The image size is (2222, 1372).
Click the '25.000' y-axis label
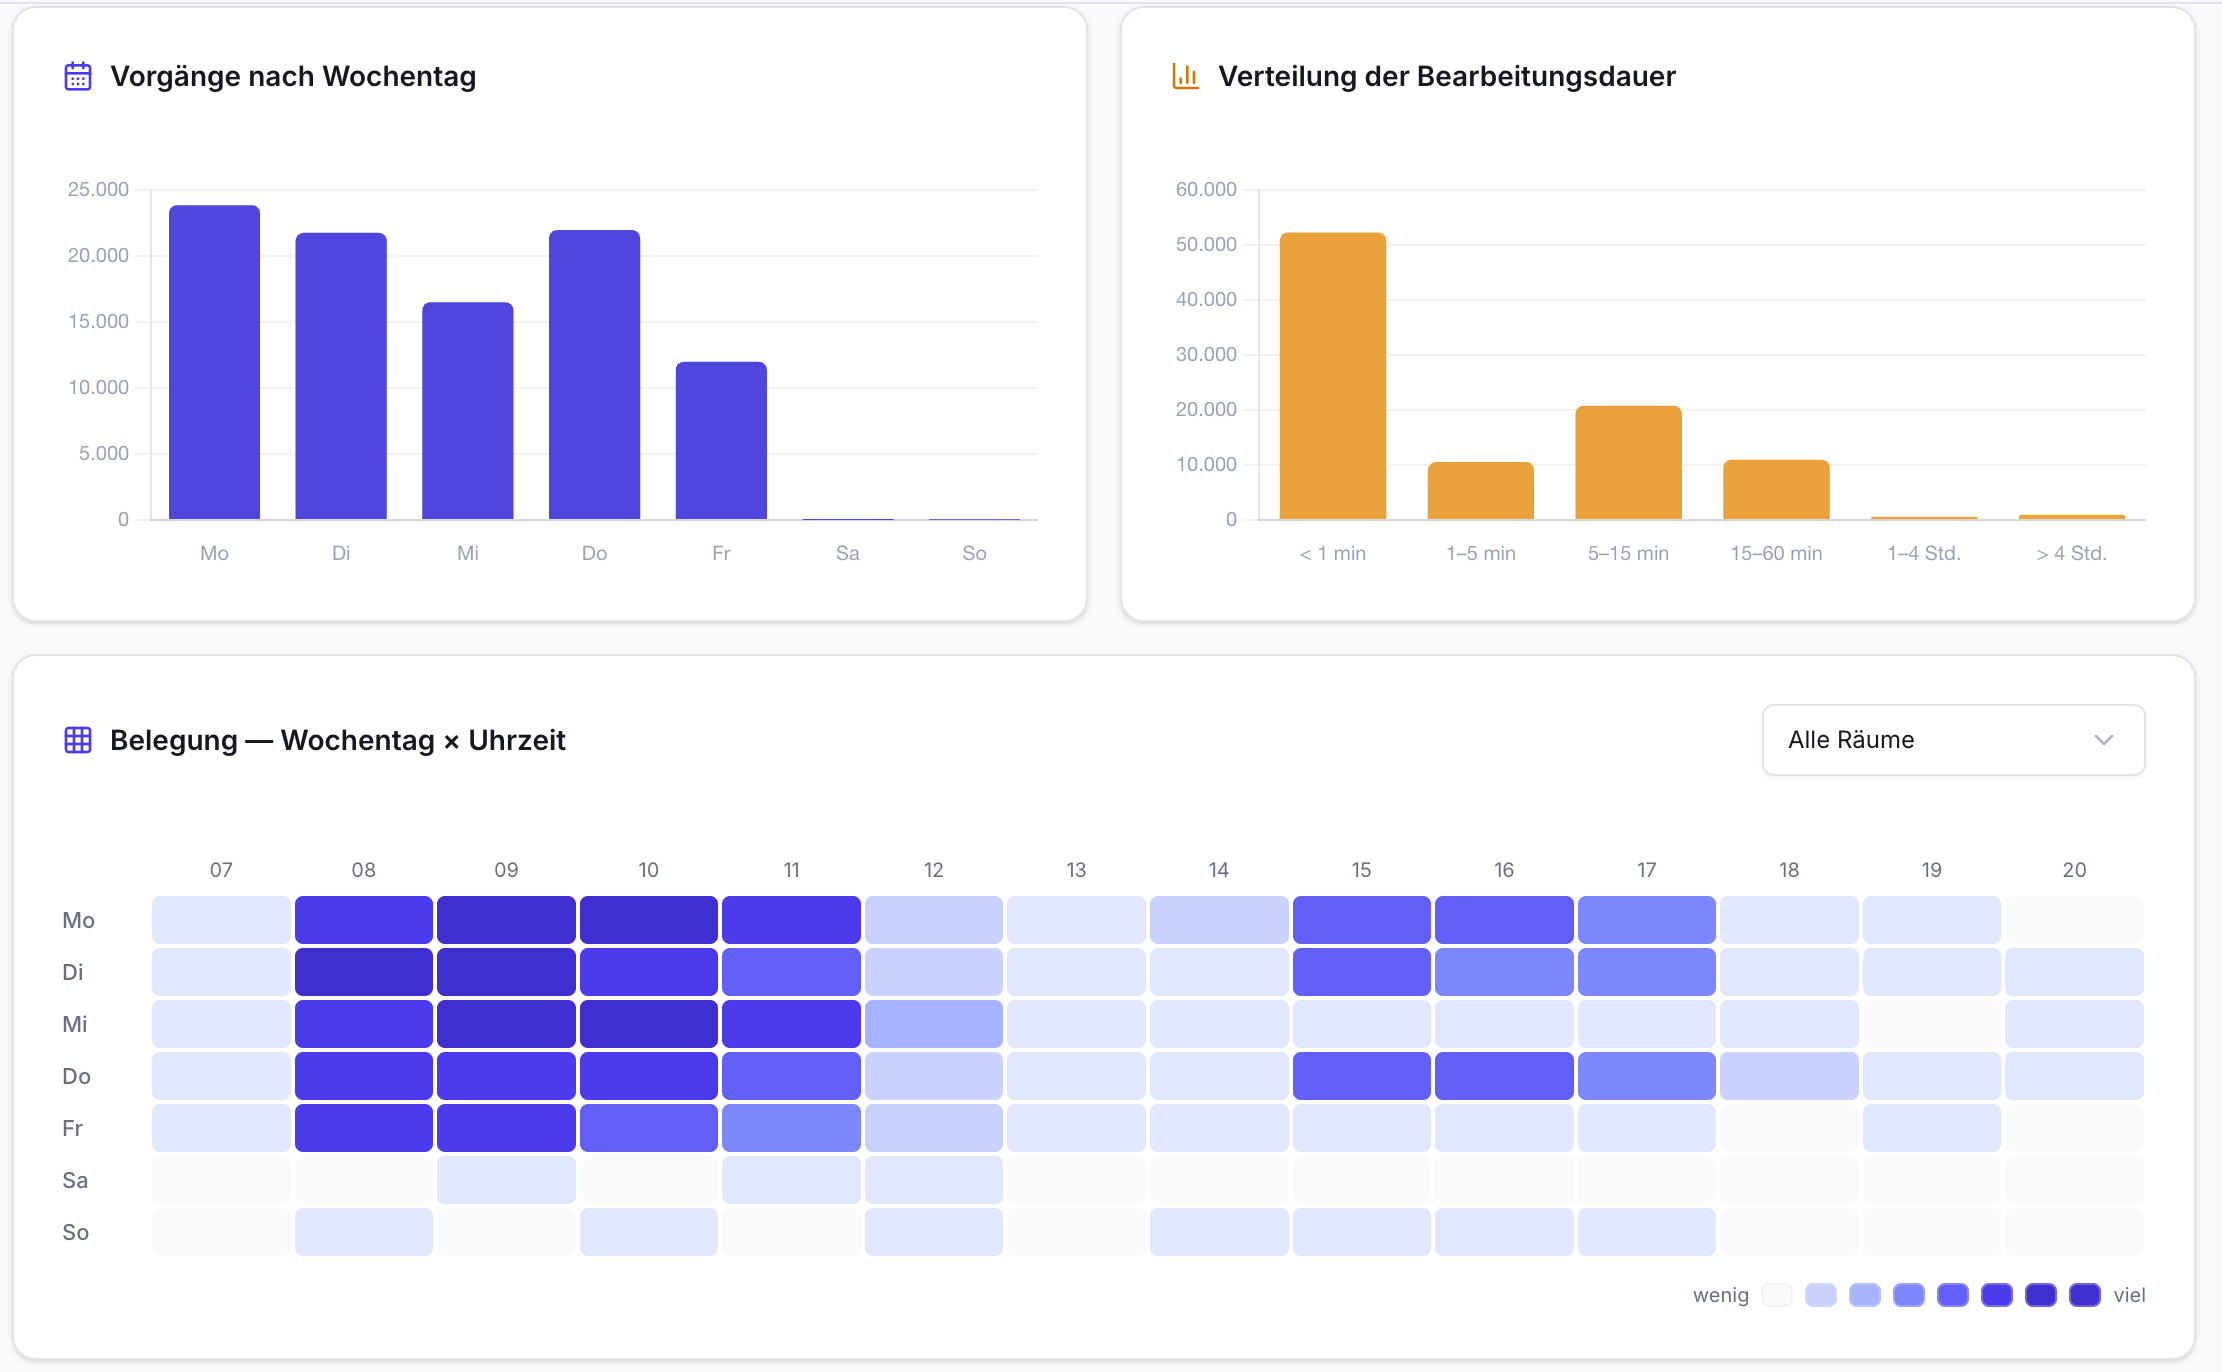click(x=98, y=189)
